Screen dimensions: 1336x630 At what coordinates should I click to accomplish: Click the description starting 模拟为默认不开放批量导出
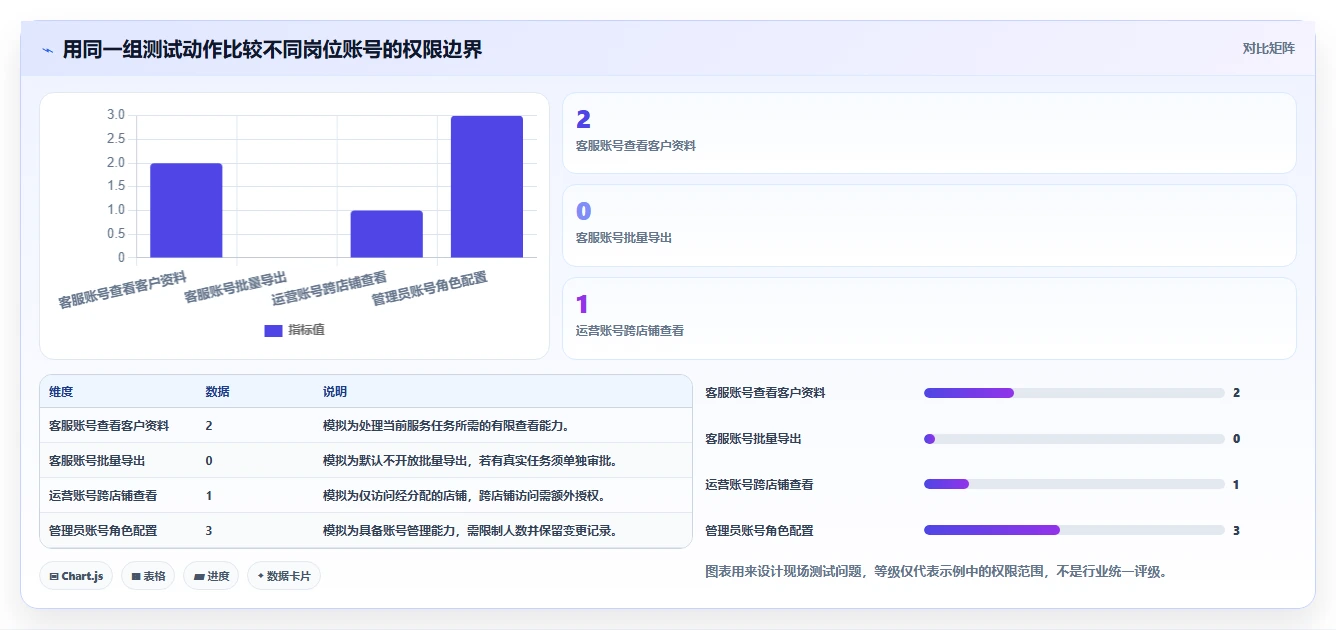point(469,460)
